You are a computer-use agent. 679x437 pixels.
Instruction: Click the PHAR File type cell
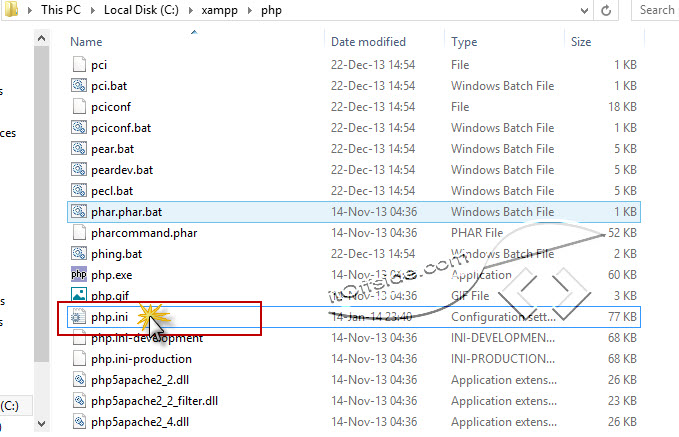(477, 233)
